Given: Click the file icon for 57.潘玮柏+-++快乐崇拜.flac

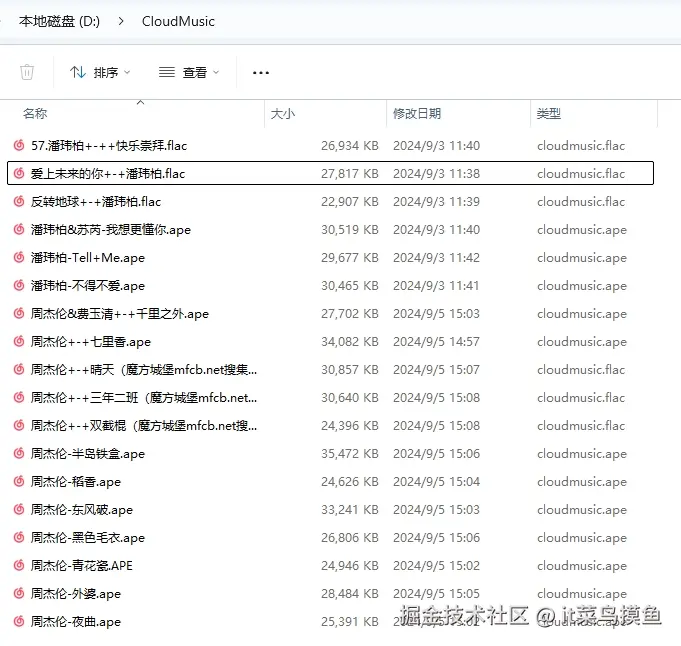Looking at the screenshot, I should click(x=19, y=145).
